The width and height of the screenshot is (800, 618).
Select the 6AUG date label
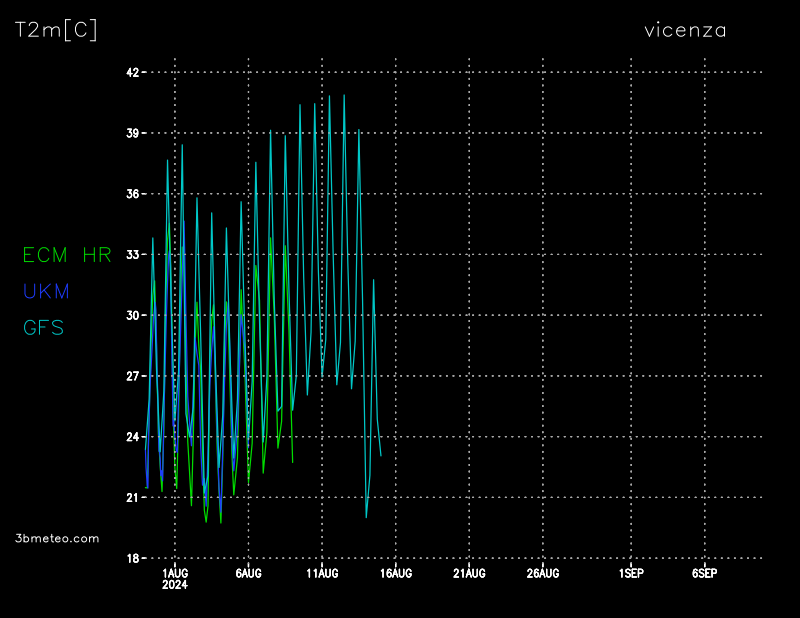[x=248, y=573]
